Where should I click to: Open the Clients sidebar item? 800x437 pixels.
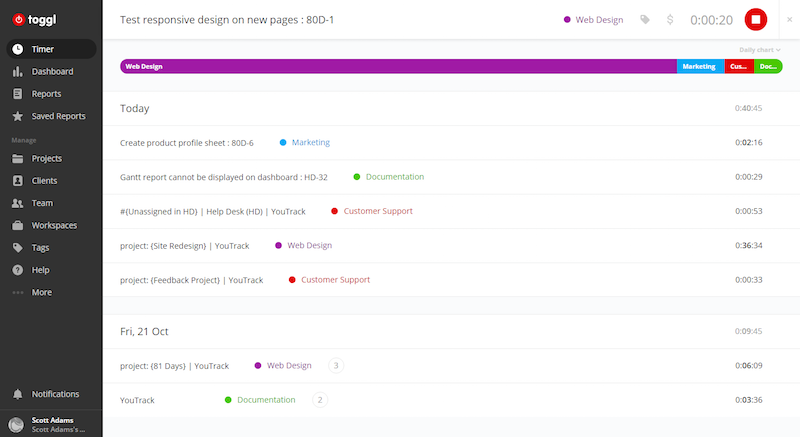coord(44,181)
